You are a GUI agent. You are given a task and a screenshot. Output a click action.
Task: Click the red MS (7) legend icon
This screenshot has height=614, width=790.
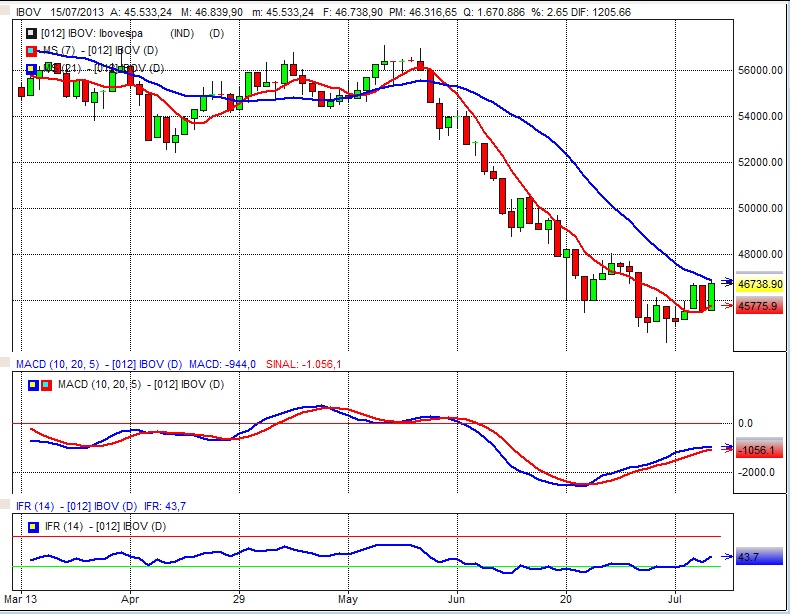pos(32,51)
